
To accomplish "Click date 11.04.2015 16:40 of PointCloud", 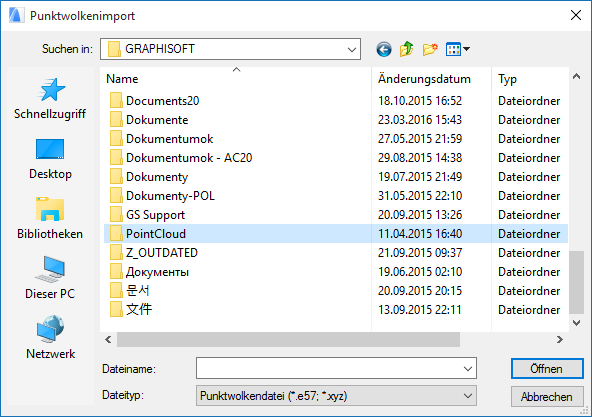I will [x=420, y=233].
